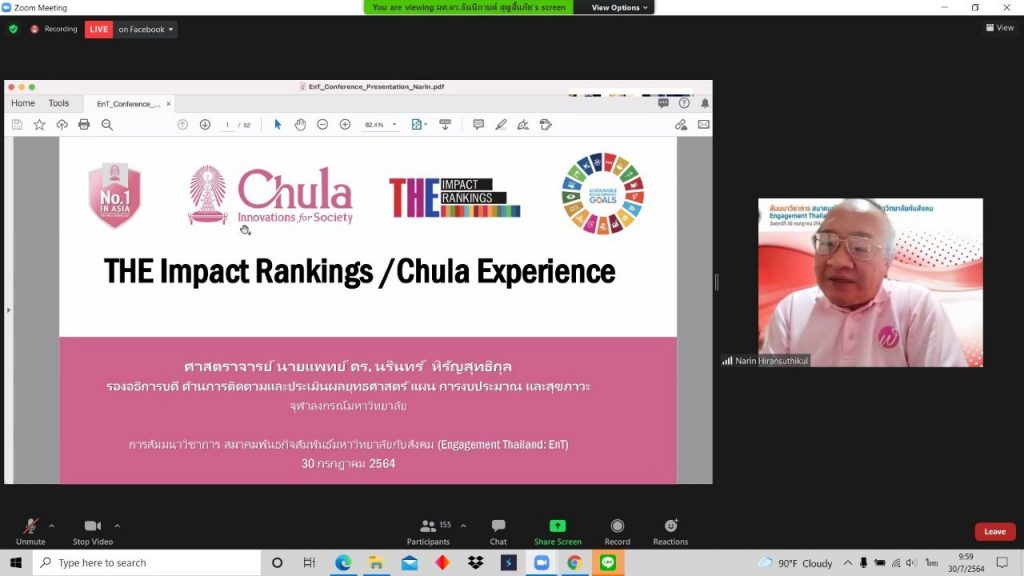Expand the left navigation pane arrow

pyautogui.click(x=8, y=310)
